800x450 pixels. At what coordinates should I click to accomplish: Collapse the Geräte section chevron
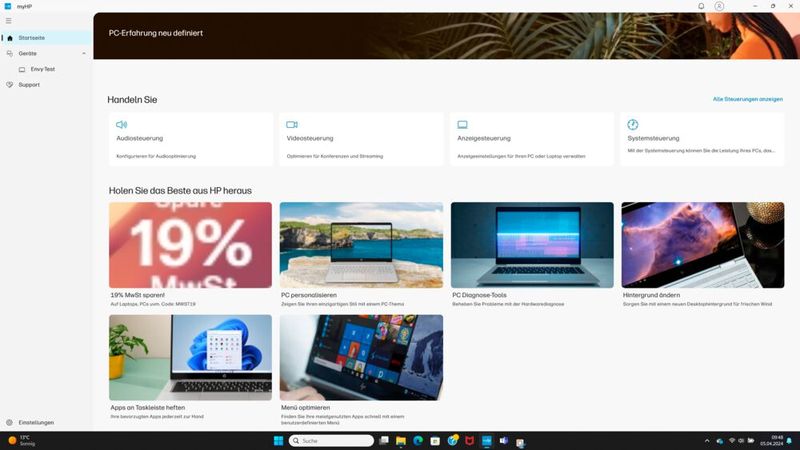click(x=84, y=53)
